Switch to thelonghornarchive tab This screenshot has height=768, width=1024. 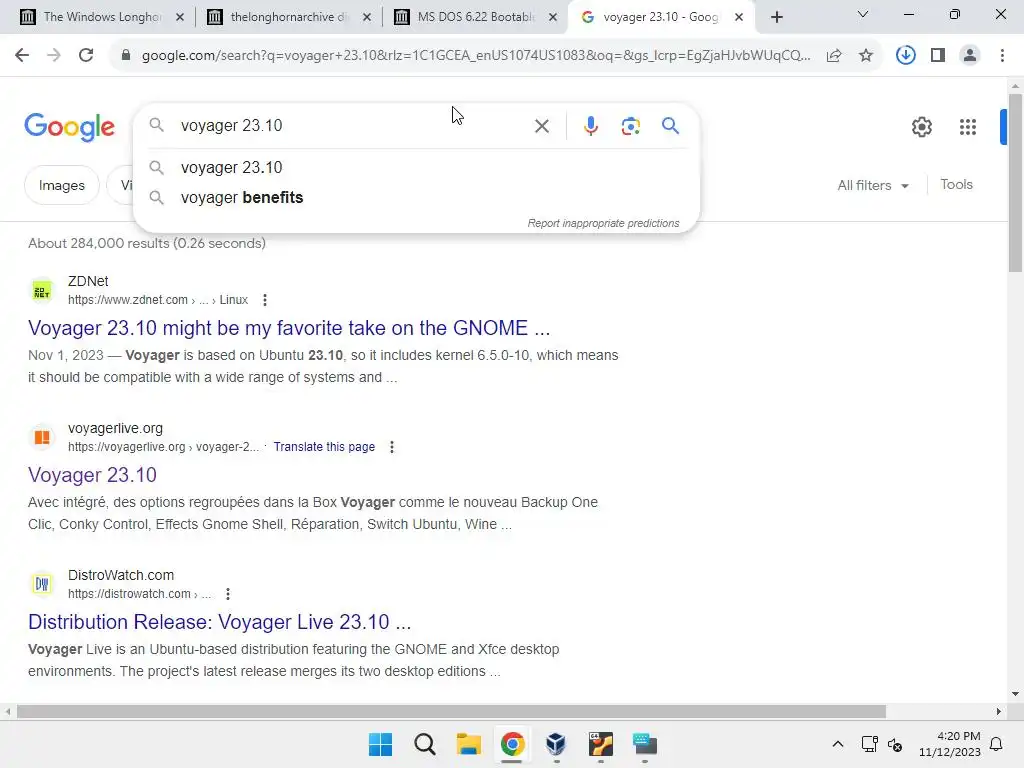(289, 17)
